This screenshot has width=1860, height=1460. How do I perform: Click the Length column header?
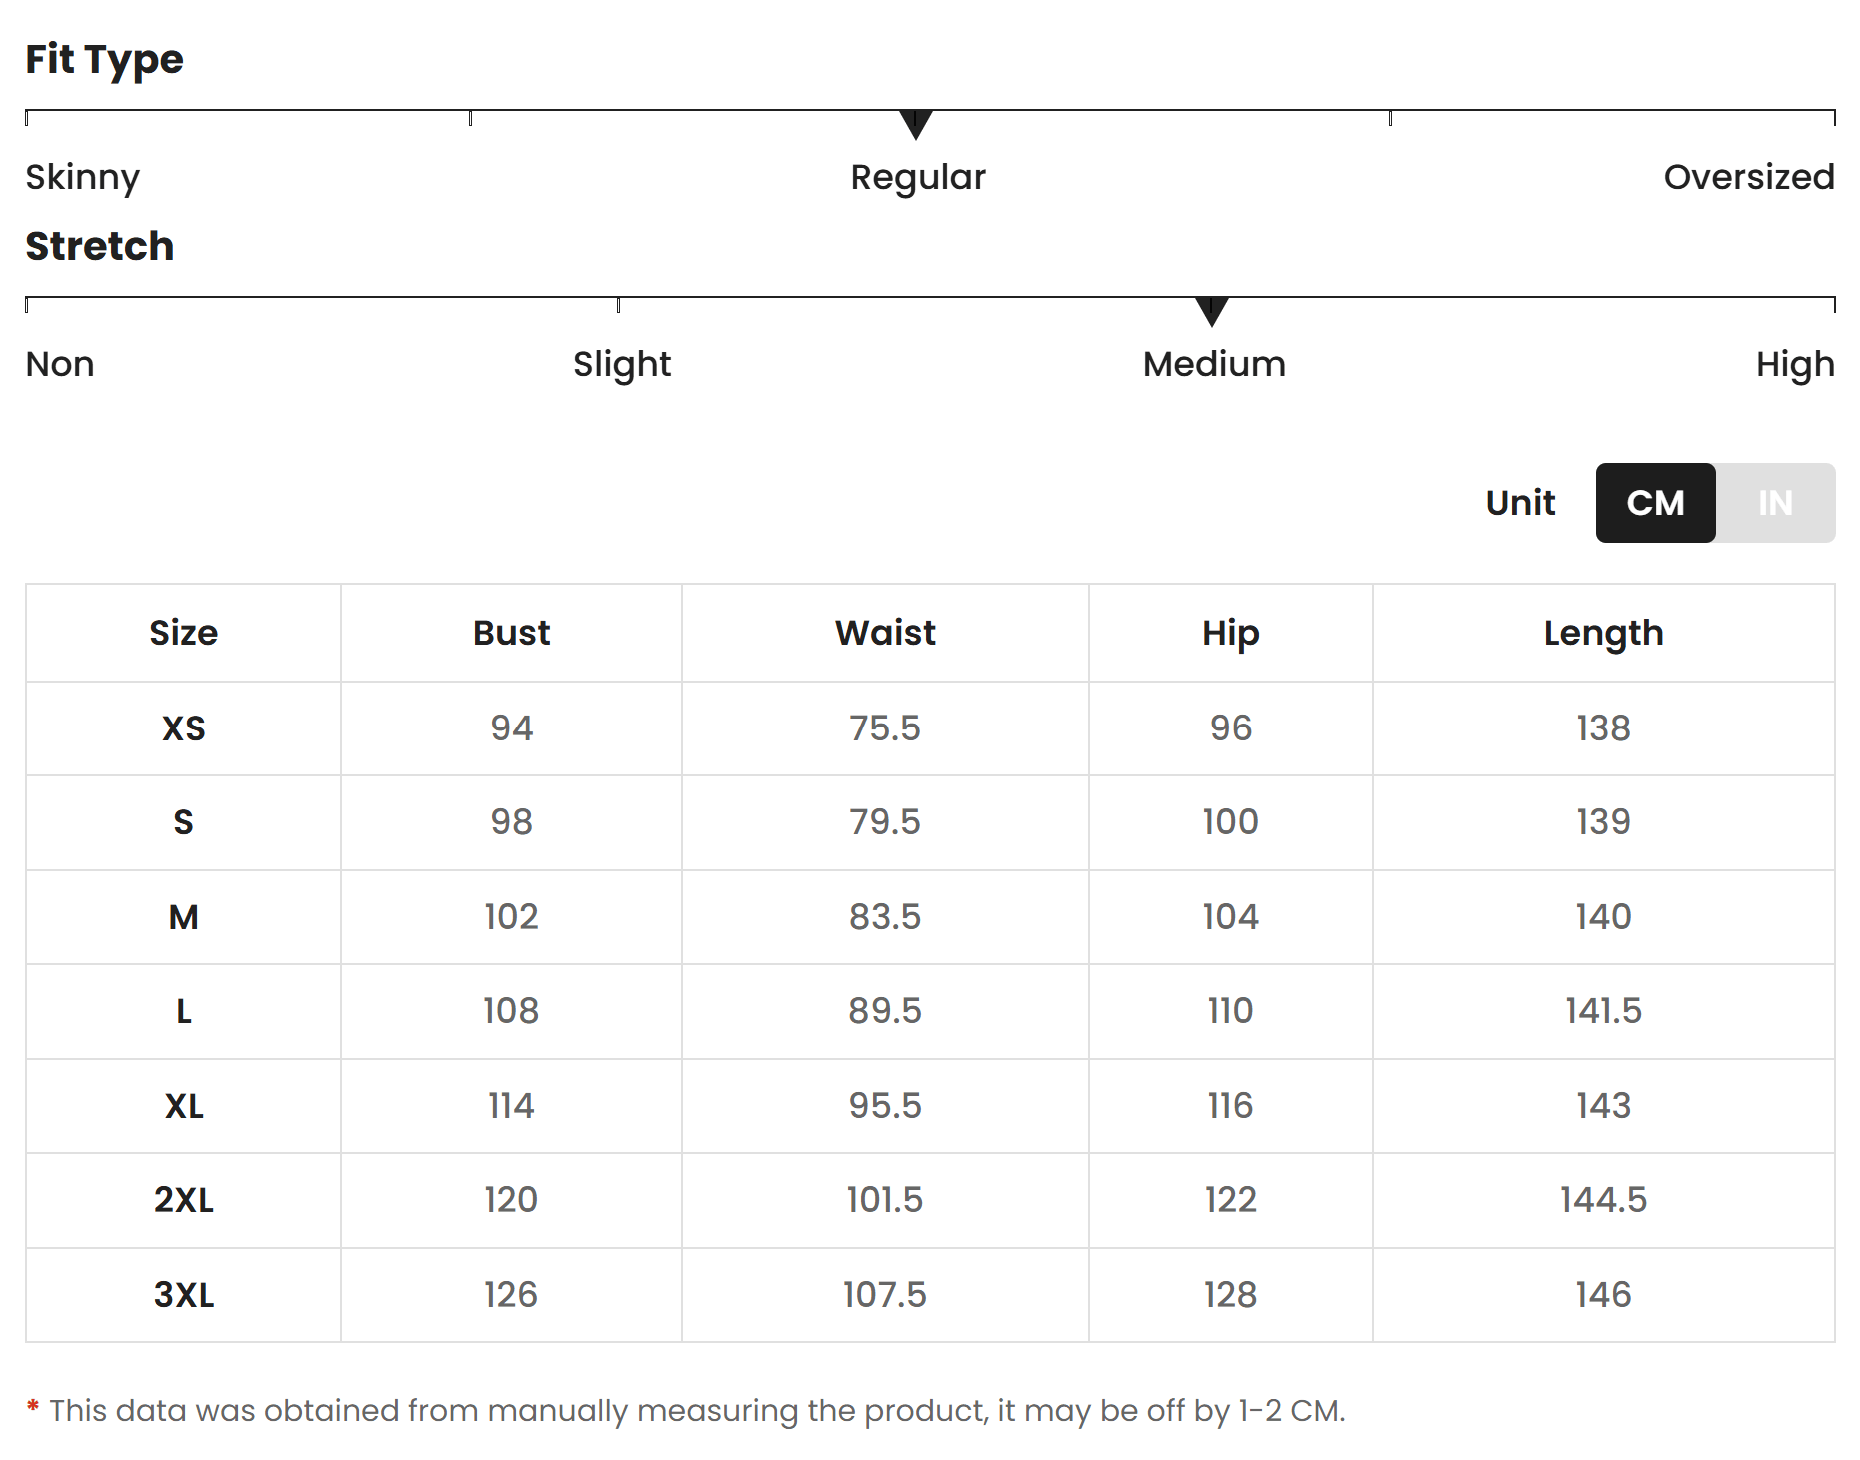coord(1604,634)
